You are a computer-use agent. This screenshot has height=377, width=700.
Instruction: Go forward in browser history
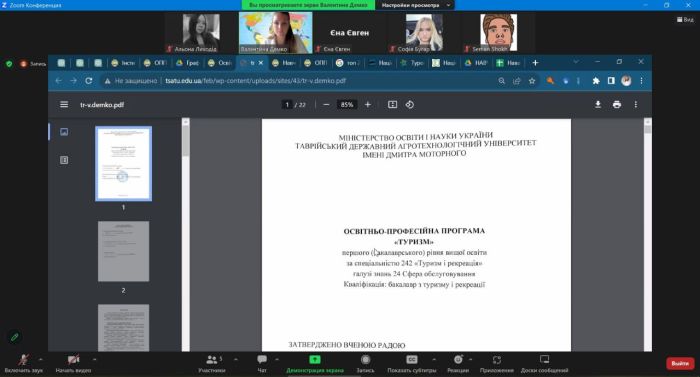(x=74, y=81)
